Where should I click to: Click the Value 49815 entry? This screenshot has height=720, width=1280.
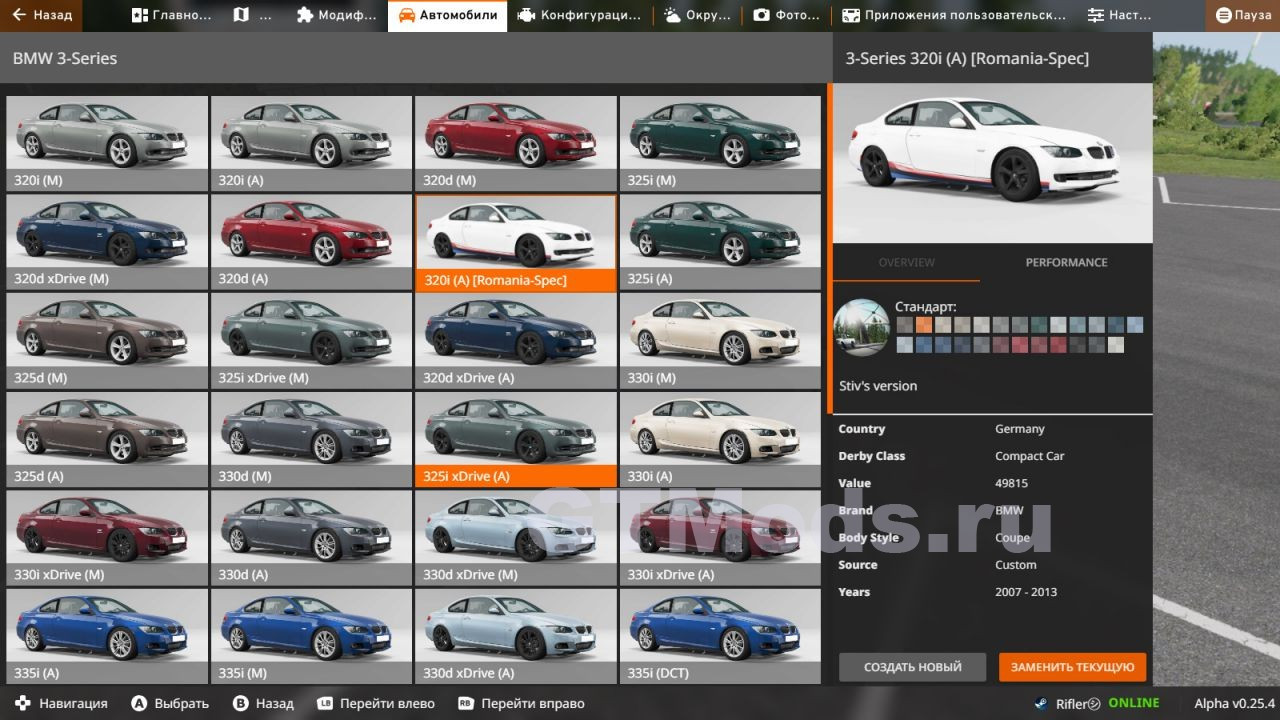[992, 483]
